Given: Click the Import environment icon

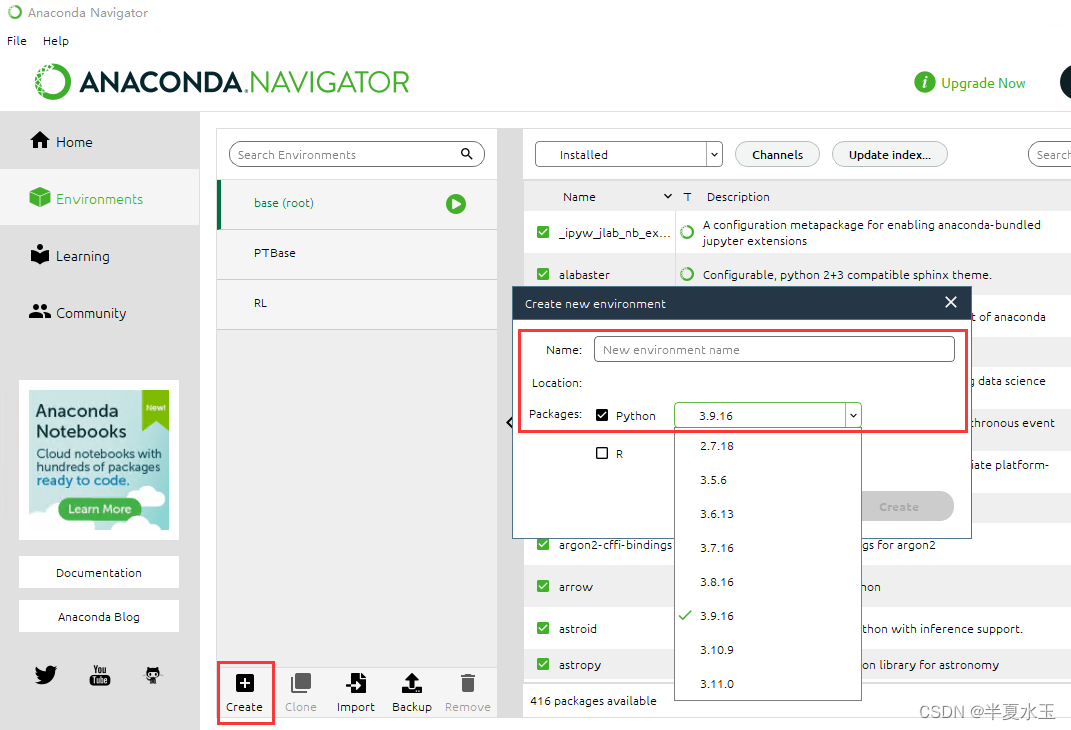Looking at the screenshot, I should tap(356, 683).
